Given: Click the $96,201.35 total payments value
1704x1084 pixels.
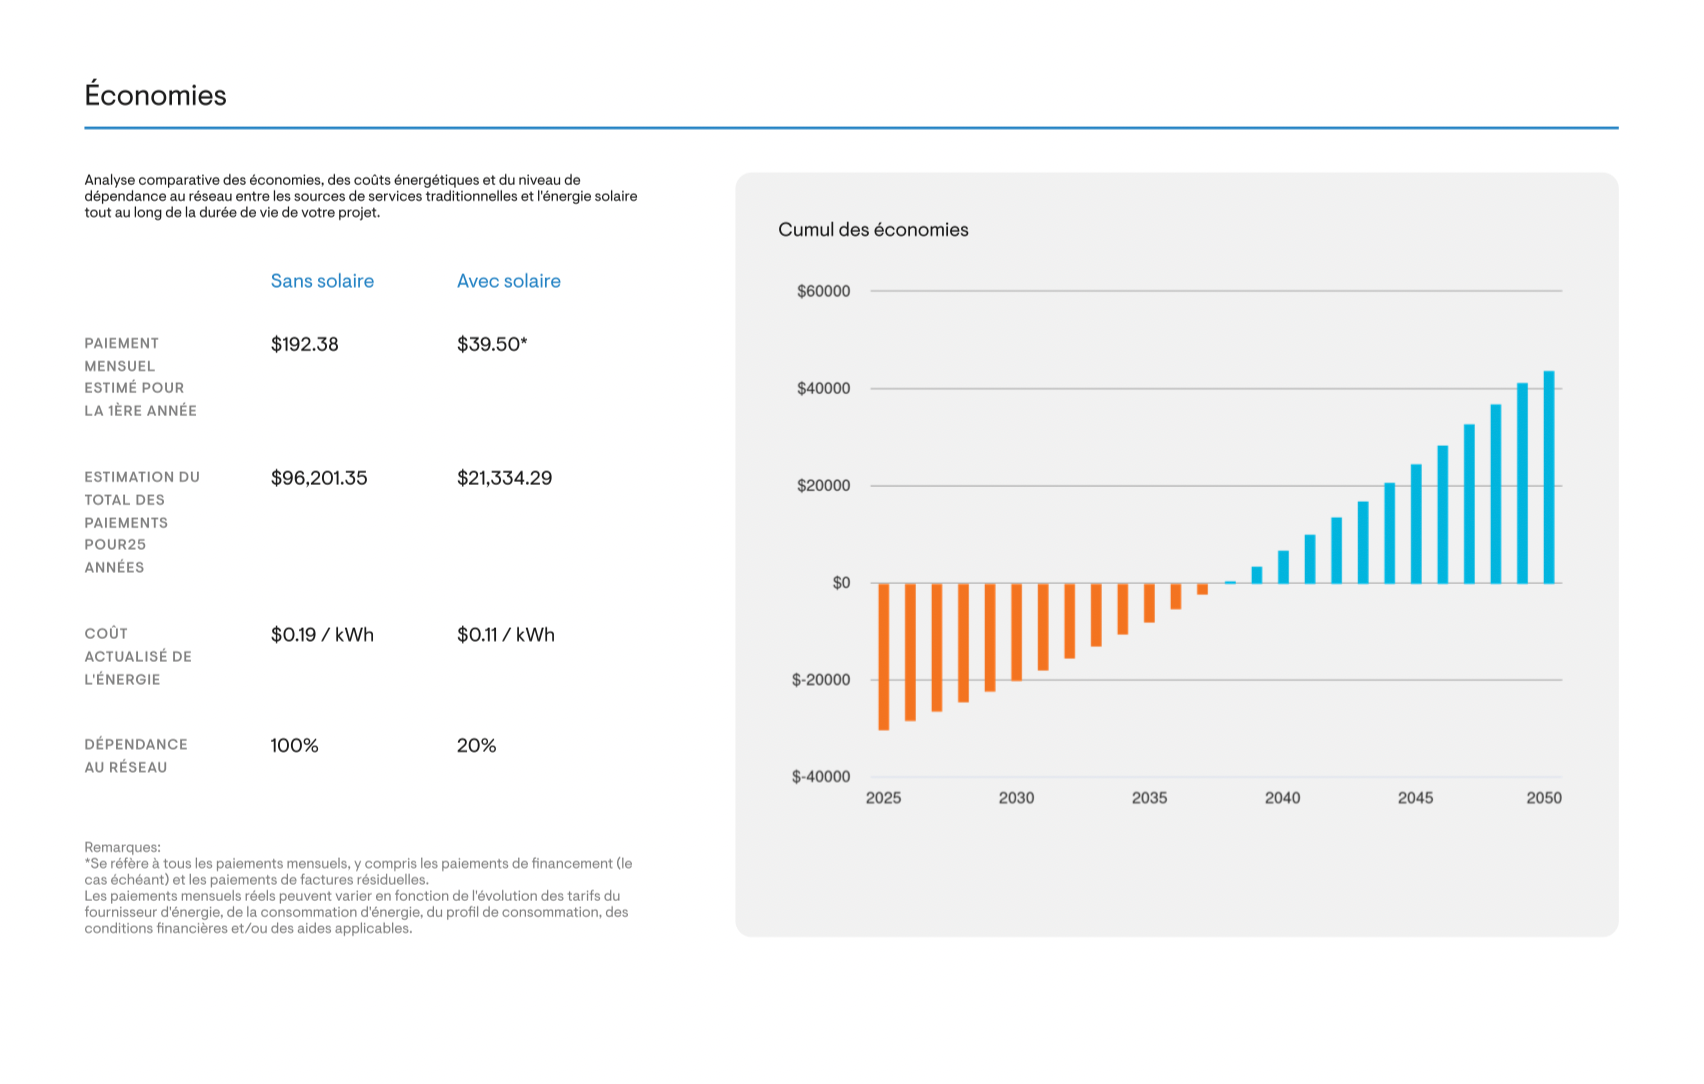Looking at the screenshot, I should tap(318, 478).
